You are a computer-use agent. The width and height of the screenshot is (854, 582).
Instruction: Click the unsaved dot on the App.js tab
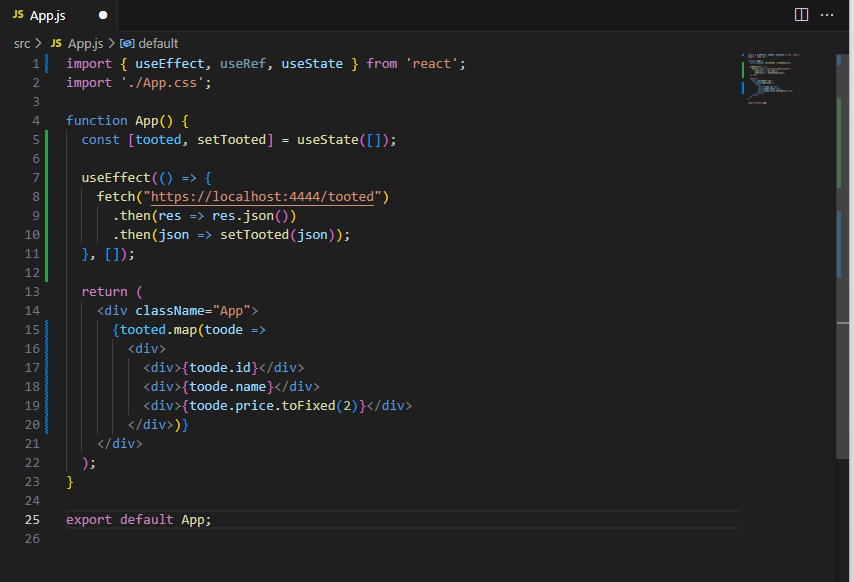click(x=102, y=16)
